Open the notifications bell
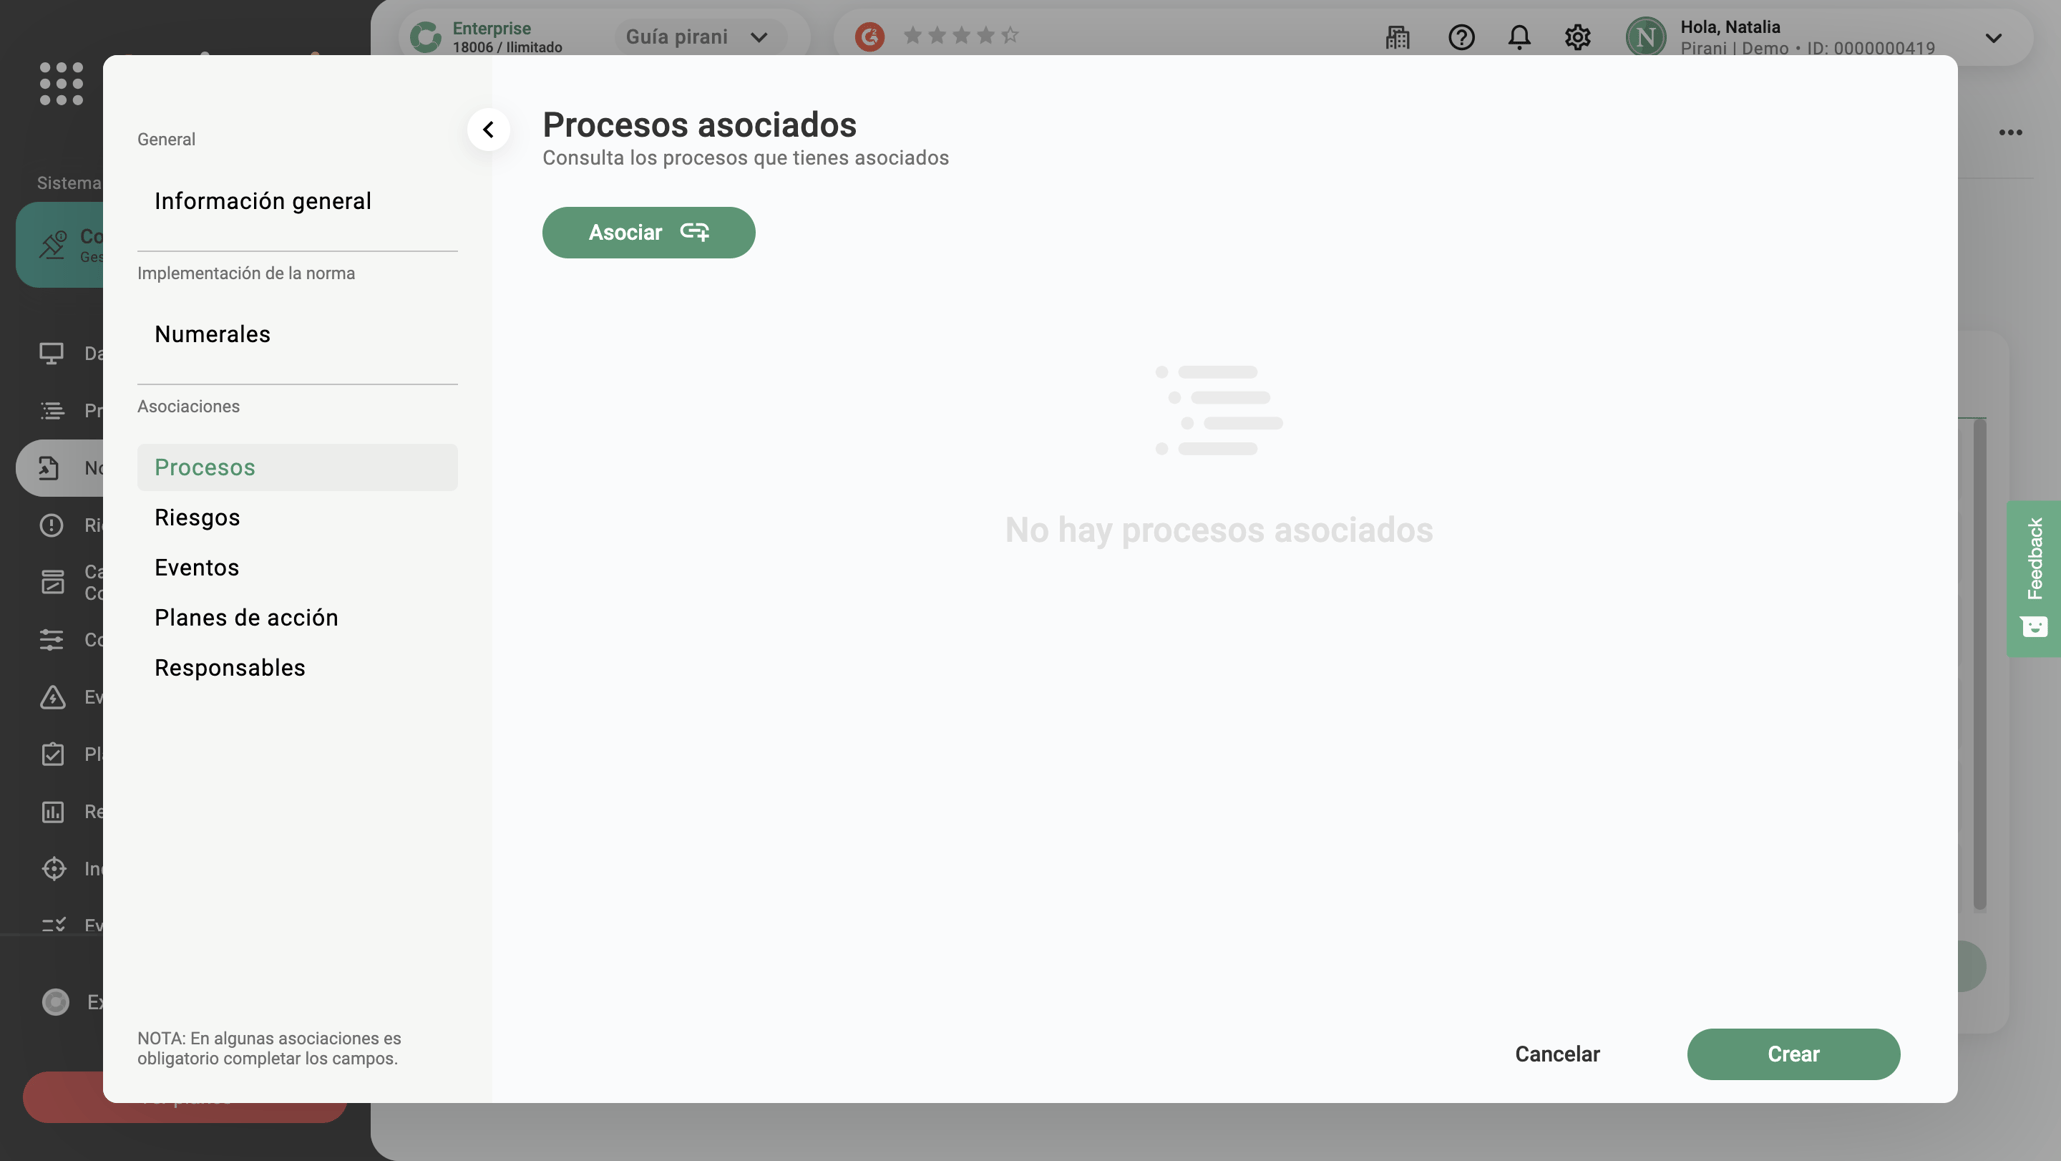The image size is (2061, 1161). pyautogui.click(x=1519, y=37)
